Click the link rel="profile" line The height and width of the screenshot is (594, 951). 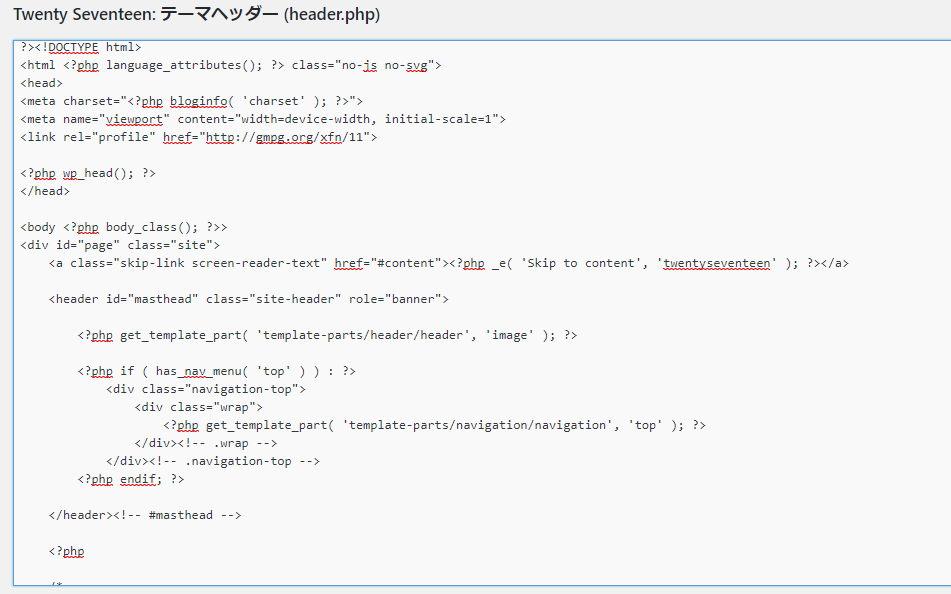pos(199,137)
